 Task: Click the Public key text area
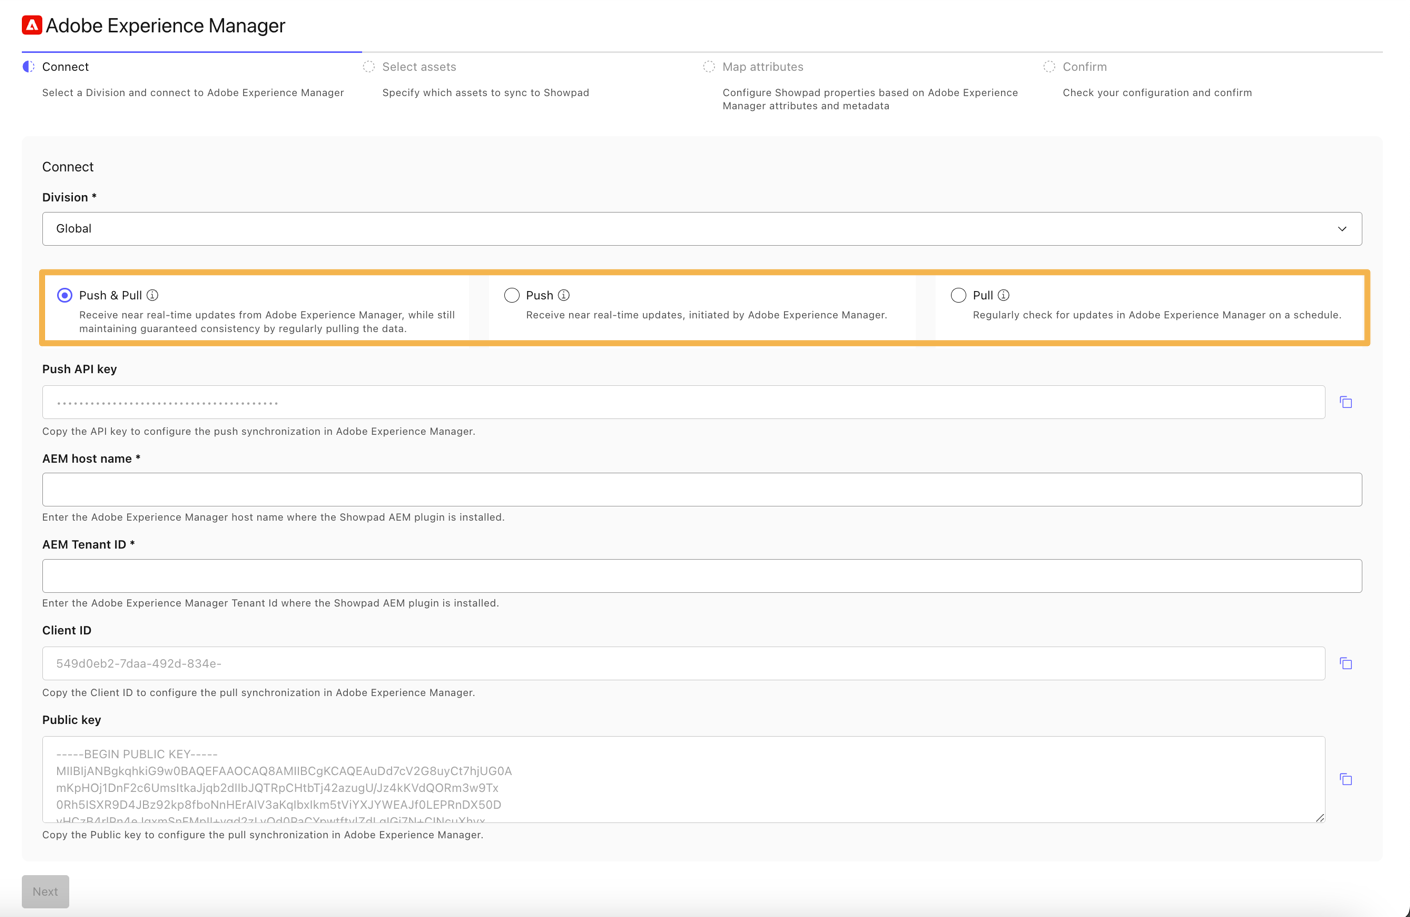(684, 780)
